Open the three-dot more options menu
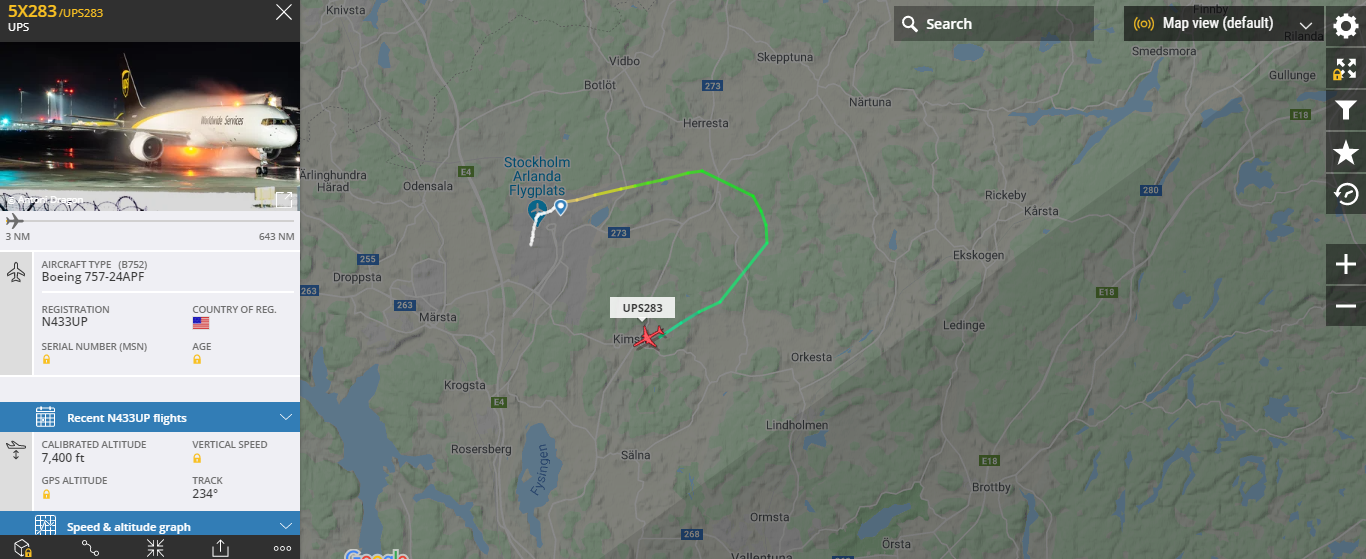Image resolution: width=1366 pixels, height=559 pixels. pos(282,548)
